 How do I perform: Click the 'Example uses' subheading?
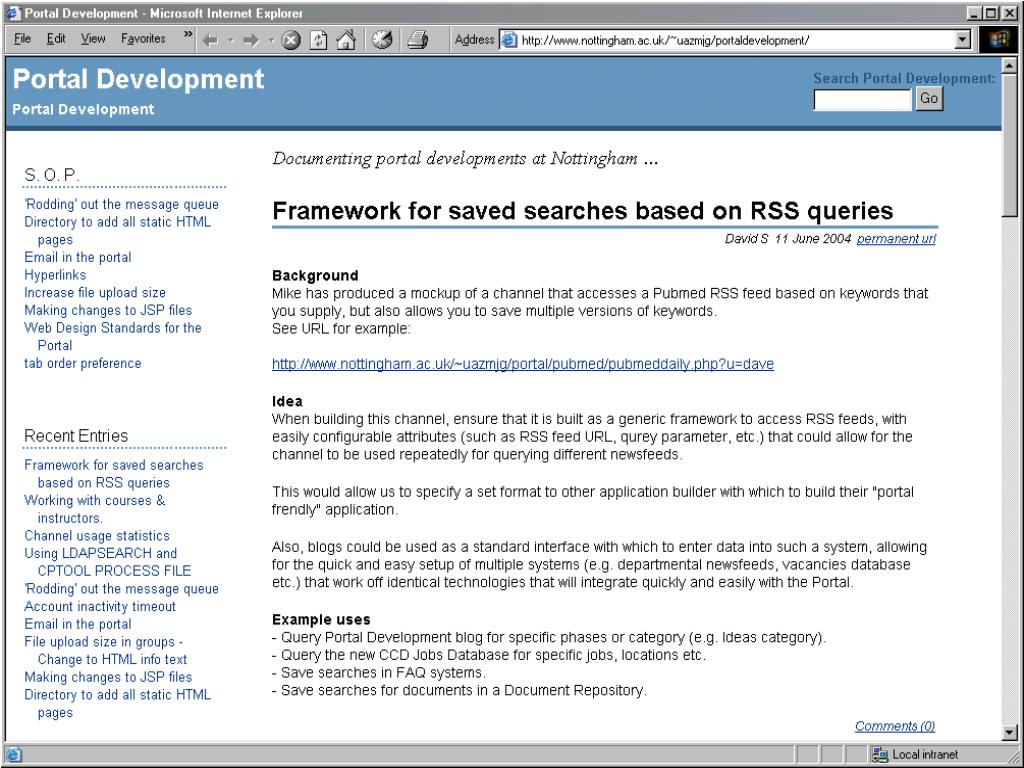click(x=321, y=619)
